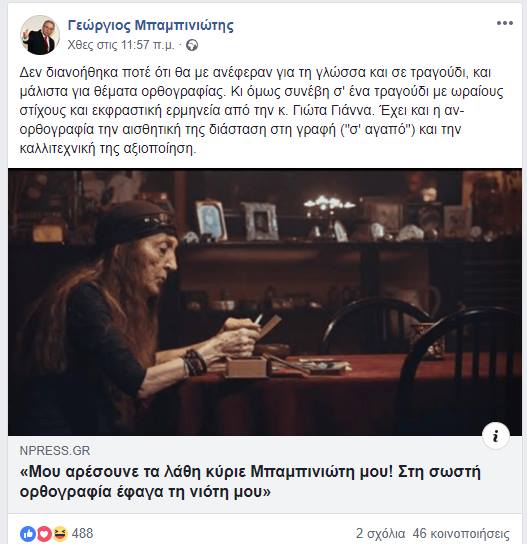Click the post text paragraph beginning Δεν διανοήθηκα
The image size is (527, 544).
[262, 110]
